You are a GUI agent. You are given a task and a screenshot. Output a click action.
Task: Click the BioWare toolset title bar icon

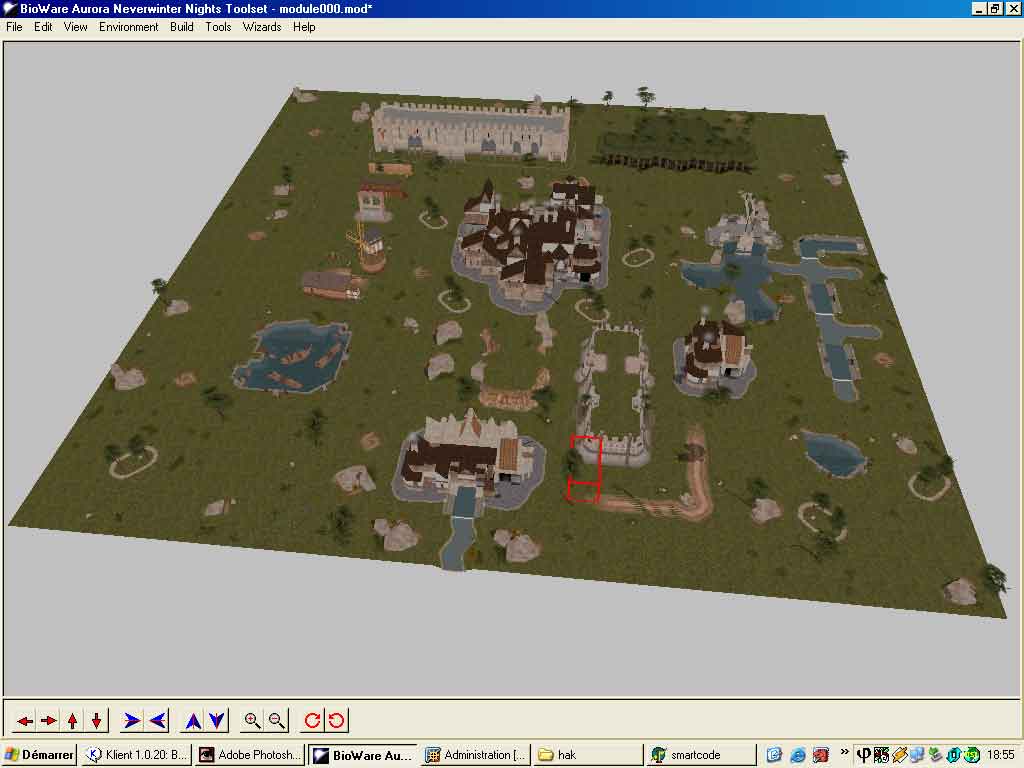tap(9, 8)
